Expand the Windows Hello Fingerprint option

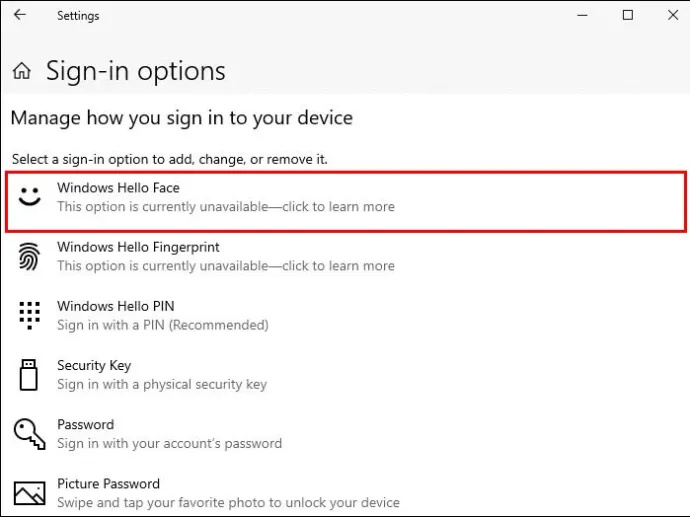point(346,256)
